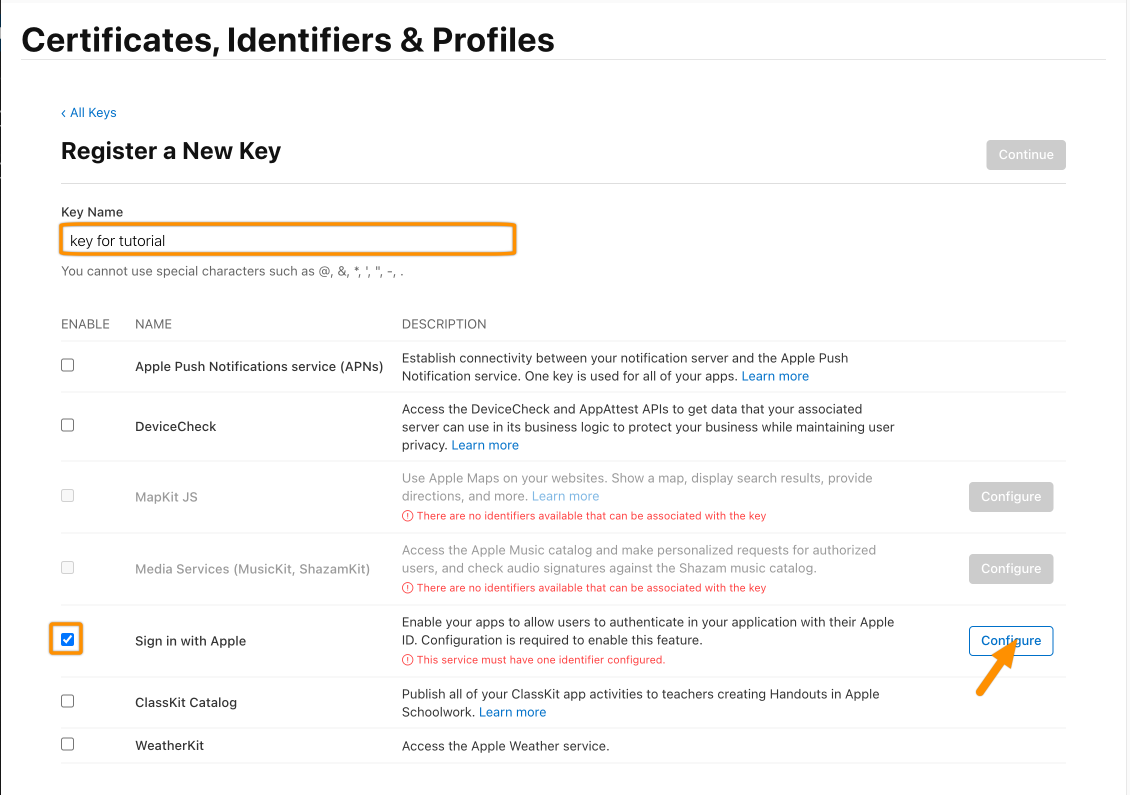This screenshot has width=1130, height=795.
Task: Enable the DeviceCheck checkbox
Action: (68, 425)
